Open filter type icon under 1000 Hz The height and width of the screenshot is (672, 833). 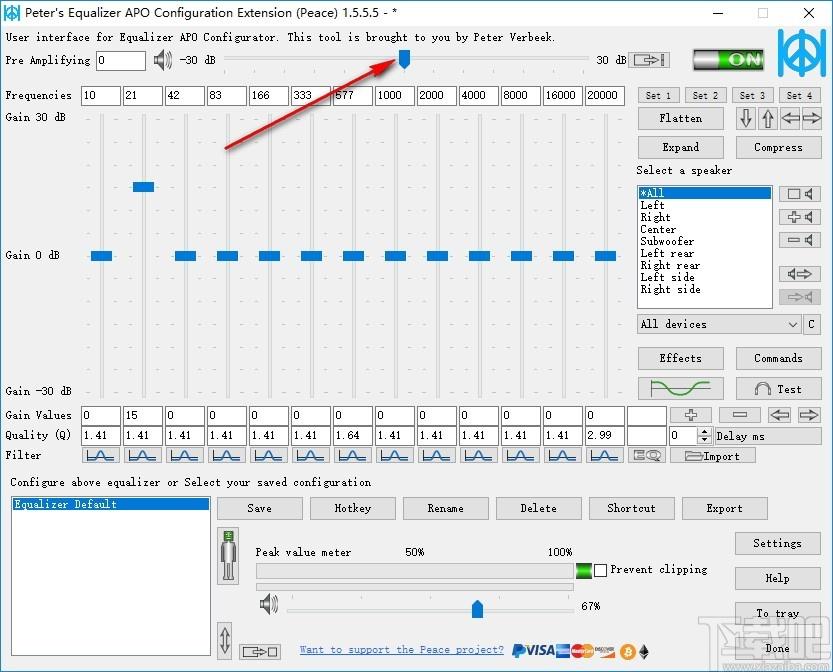[394, 455]
